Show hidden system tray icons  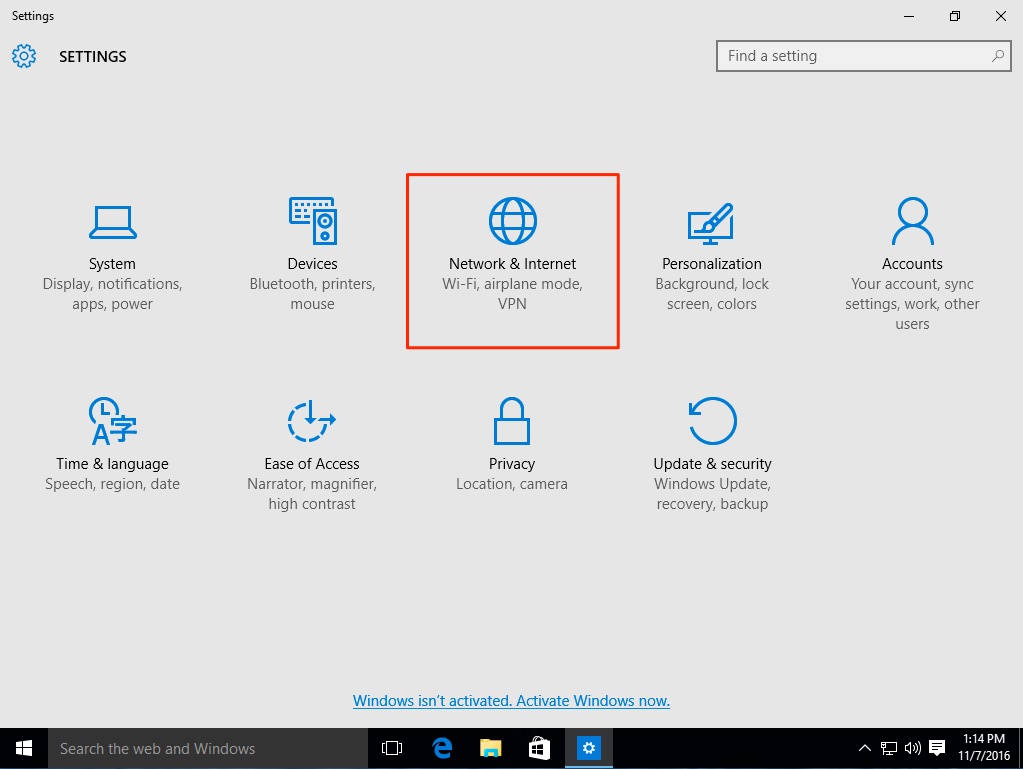(x=864, y=748)
